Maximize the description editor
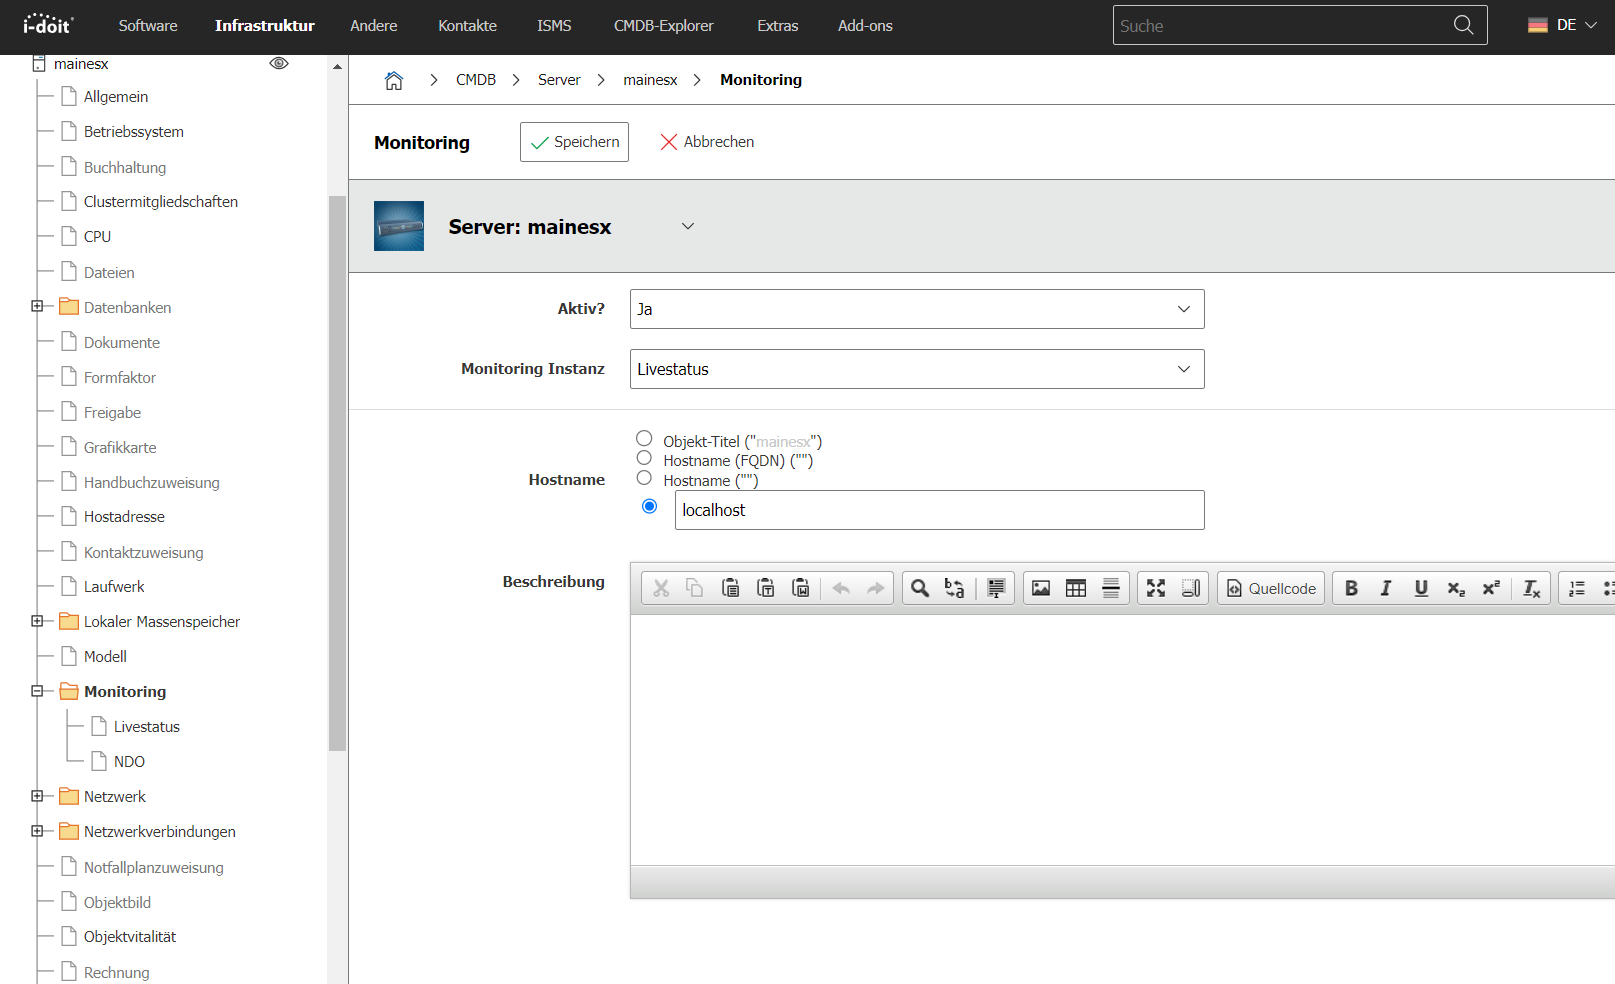 [x=1156, y=588]
